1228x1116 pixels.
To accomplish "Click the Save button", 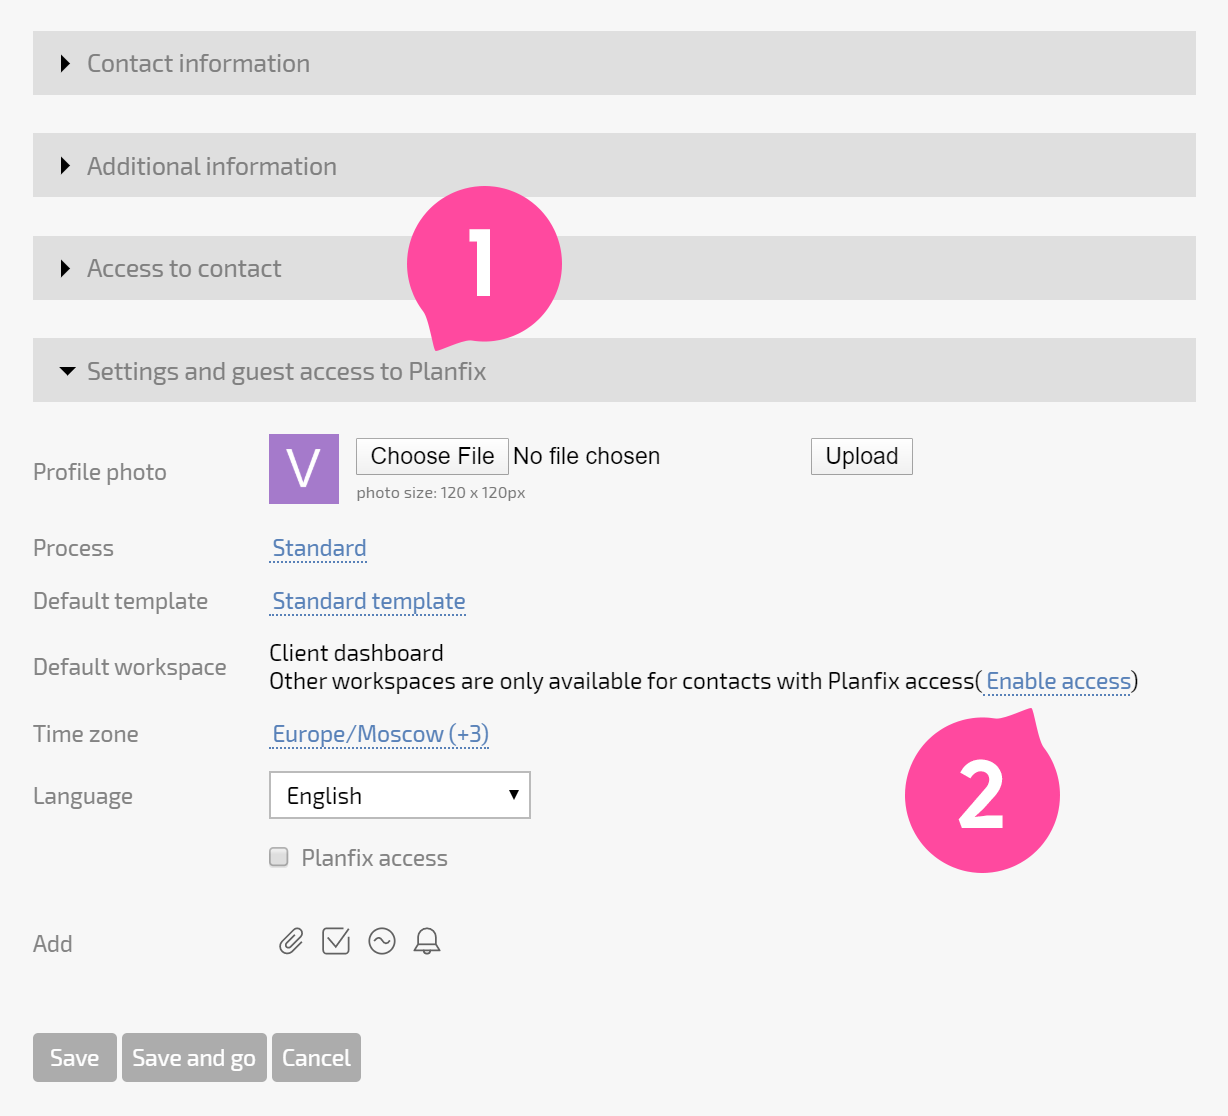I will [x=75, y=1057].
